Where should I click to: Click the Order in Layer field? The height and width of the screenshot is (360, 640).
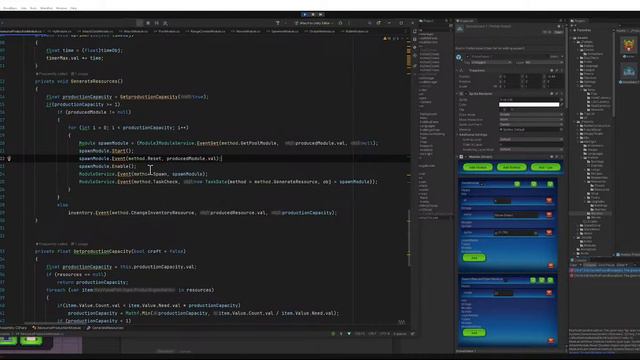point(531,144)
